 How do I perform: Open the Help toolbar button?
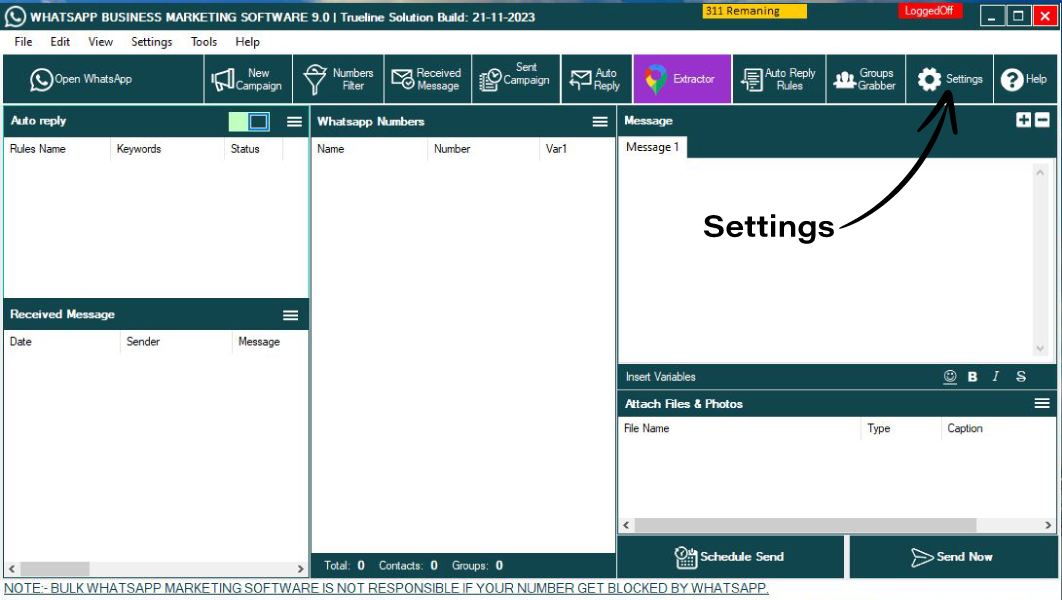point(1025,79)
